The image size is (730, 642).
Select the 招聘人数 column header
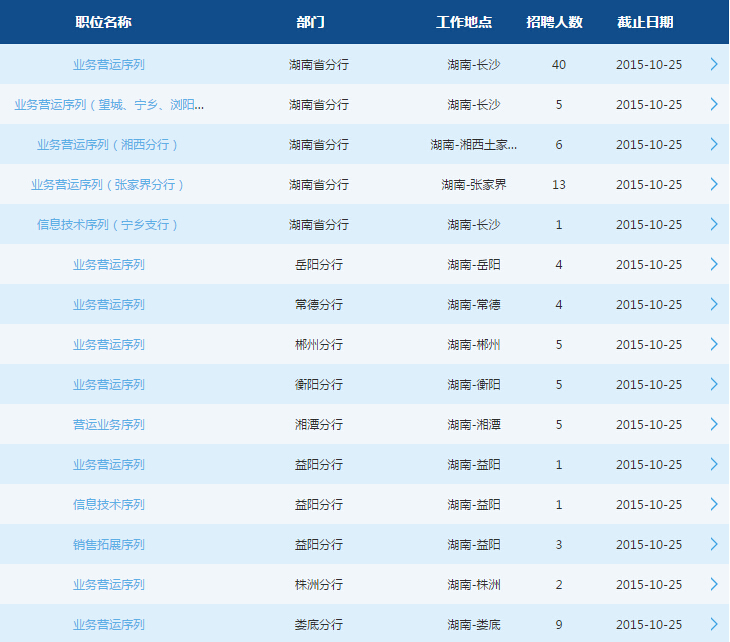[555, 22]
